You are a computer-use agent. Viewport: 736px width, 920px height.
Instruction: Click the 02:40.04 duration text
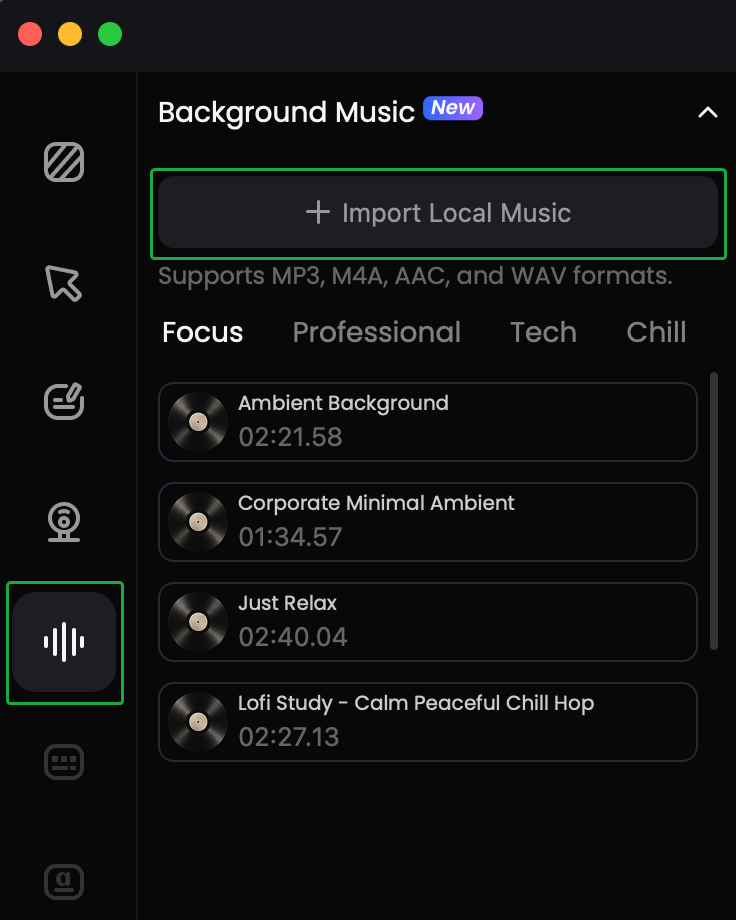(x=293, y=637)
